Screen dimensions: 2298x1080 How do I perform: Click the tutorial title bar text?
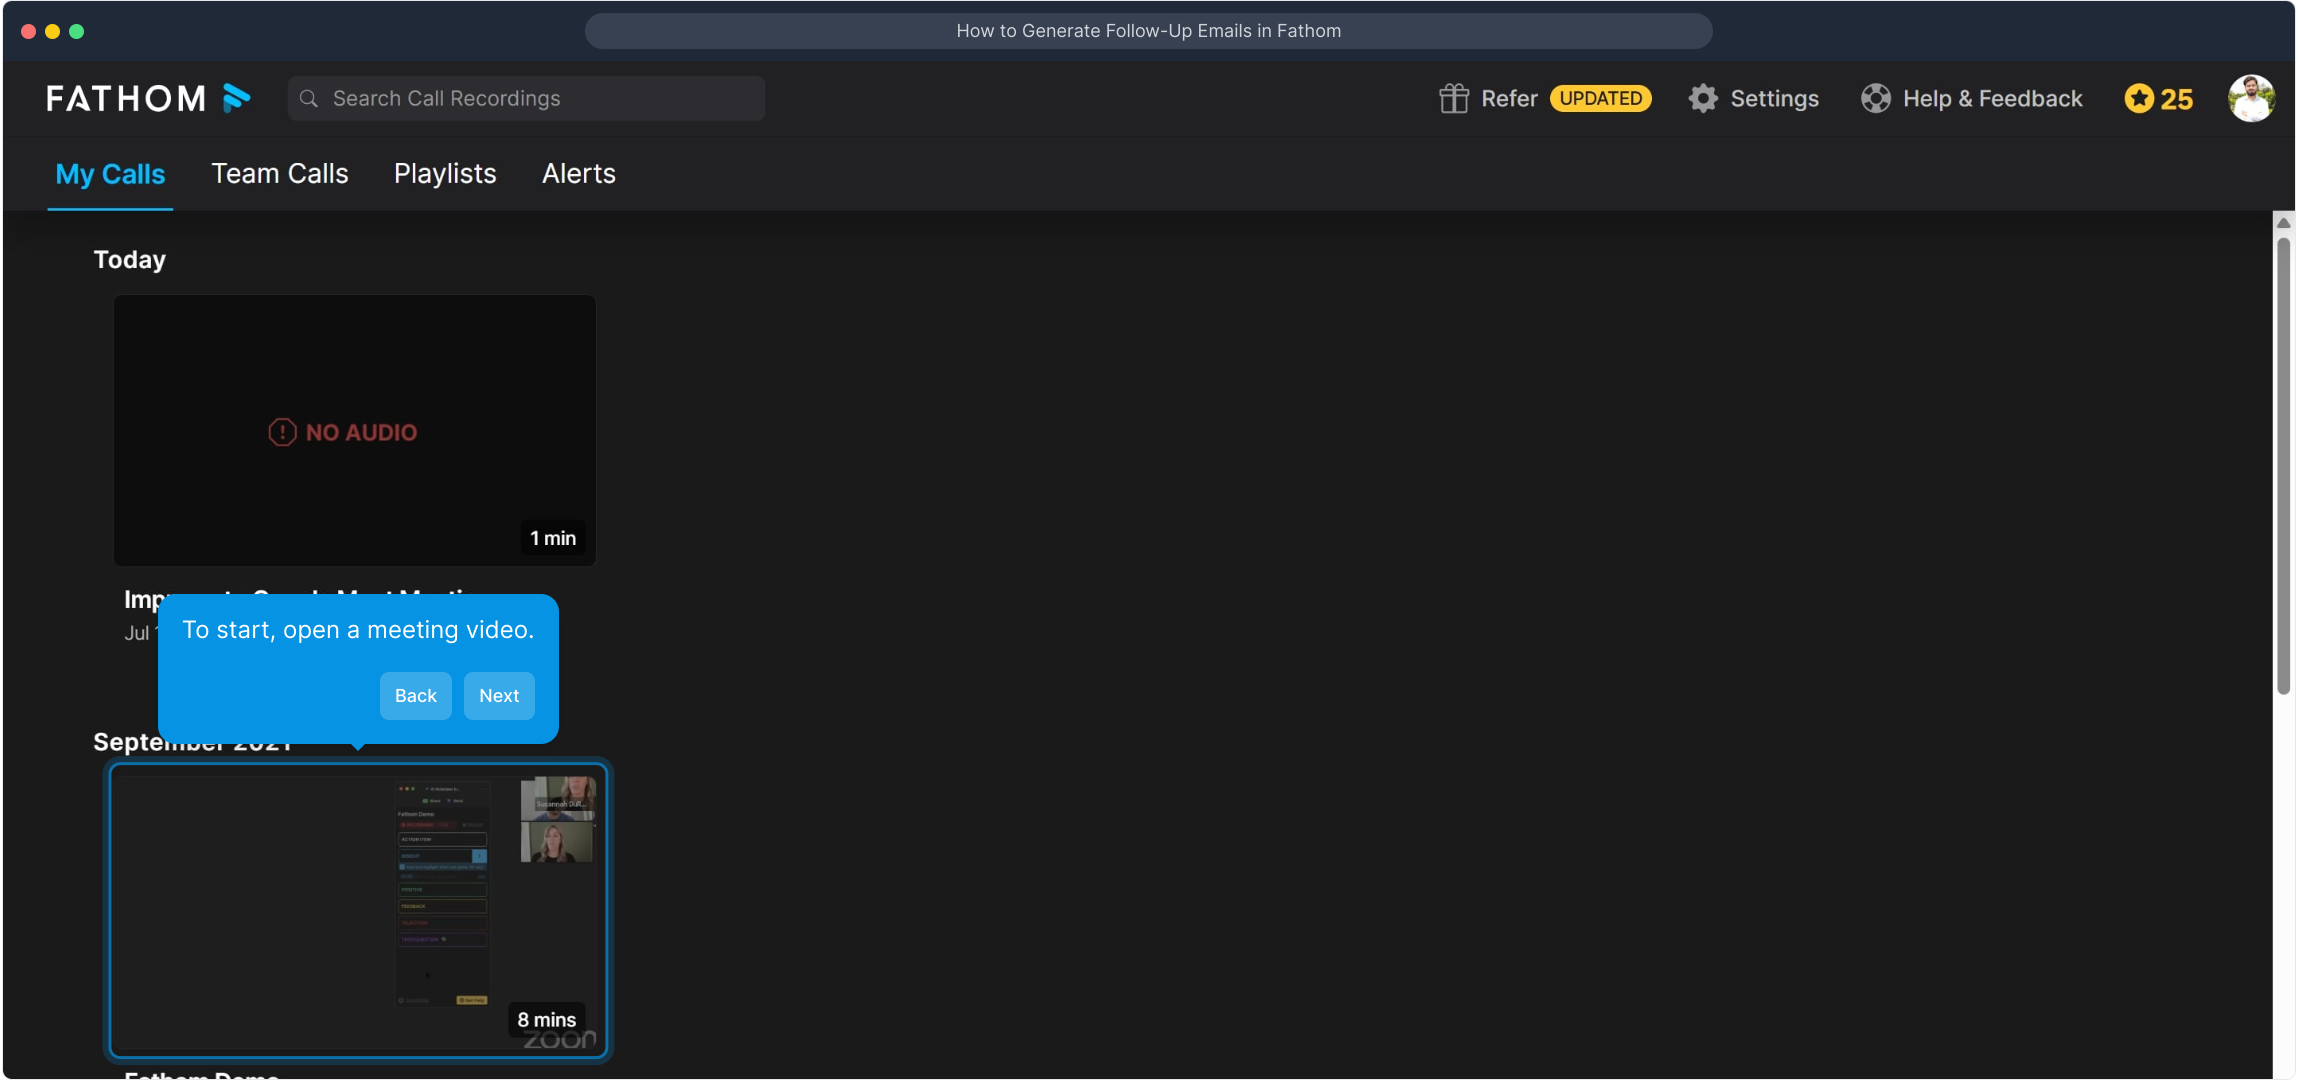click(1148, 31)
